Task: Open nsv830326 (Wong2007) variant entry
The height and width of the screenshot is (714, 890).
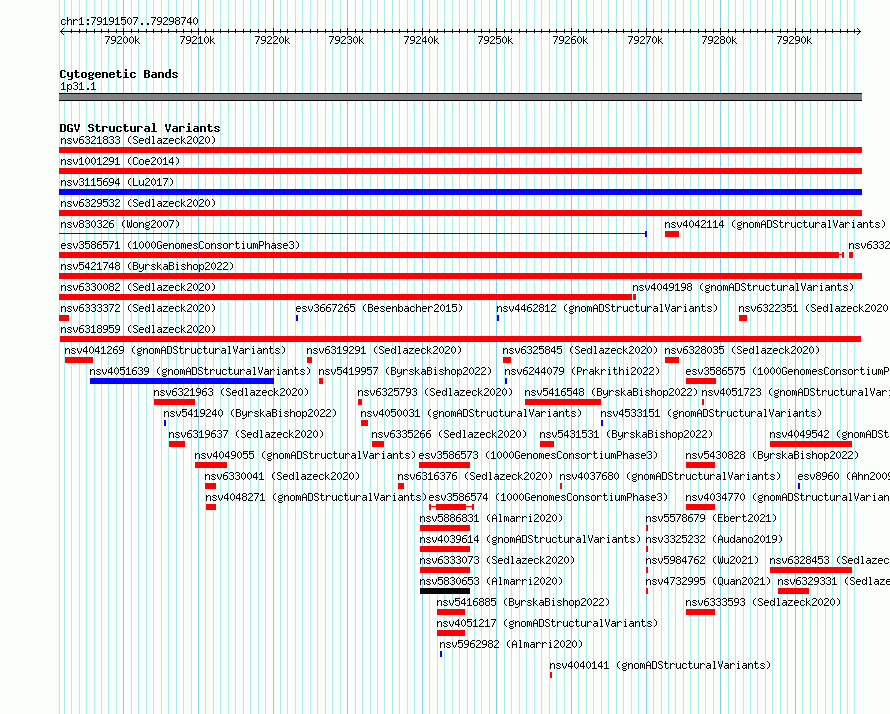Action: [120, 224]
